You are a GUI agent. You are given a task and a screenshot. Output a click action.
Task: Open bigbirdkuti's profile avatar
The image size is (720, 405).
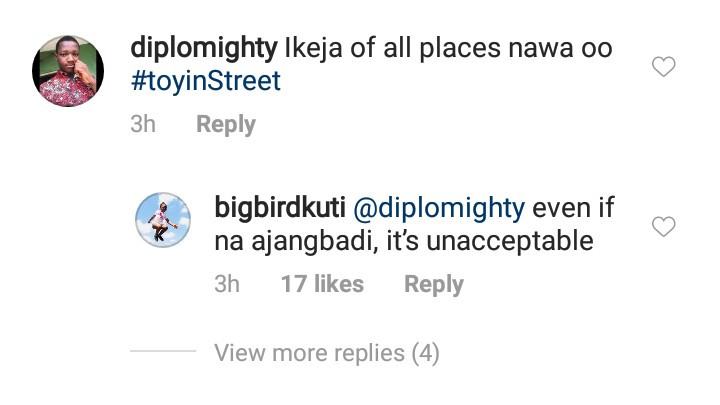(x=163, y=218)
